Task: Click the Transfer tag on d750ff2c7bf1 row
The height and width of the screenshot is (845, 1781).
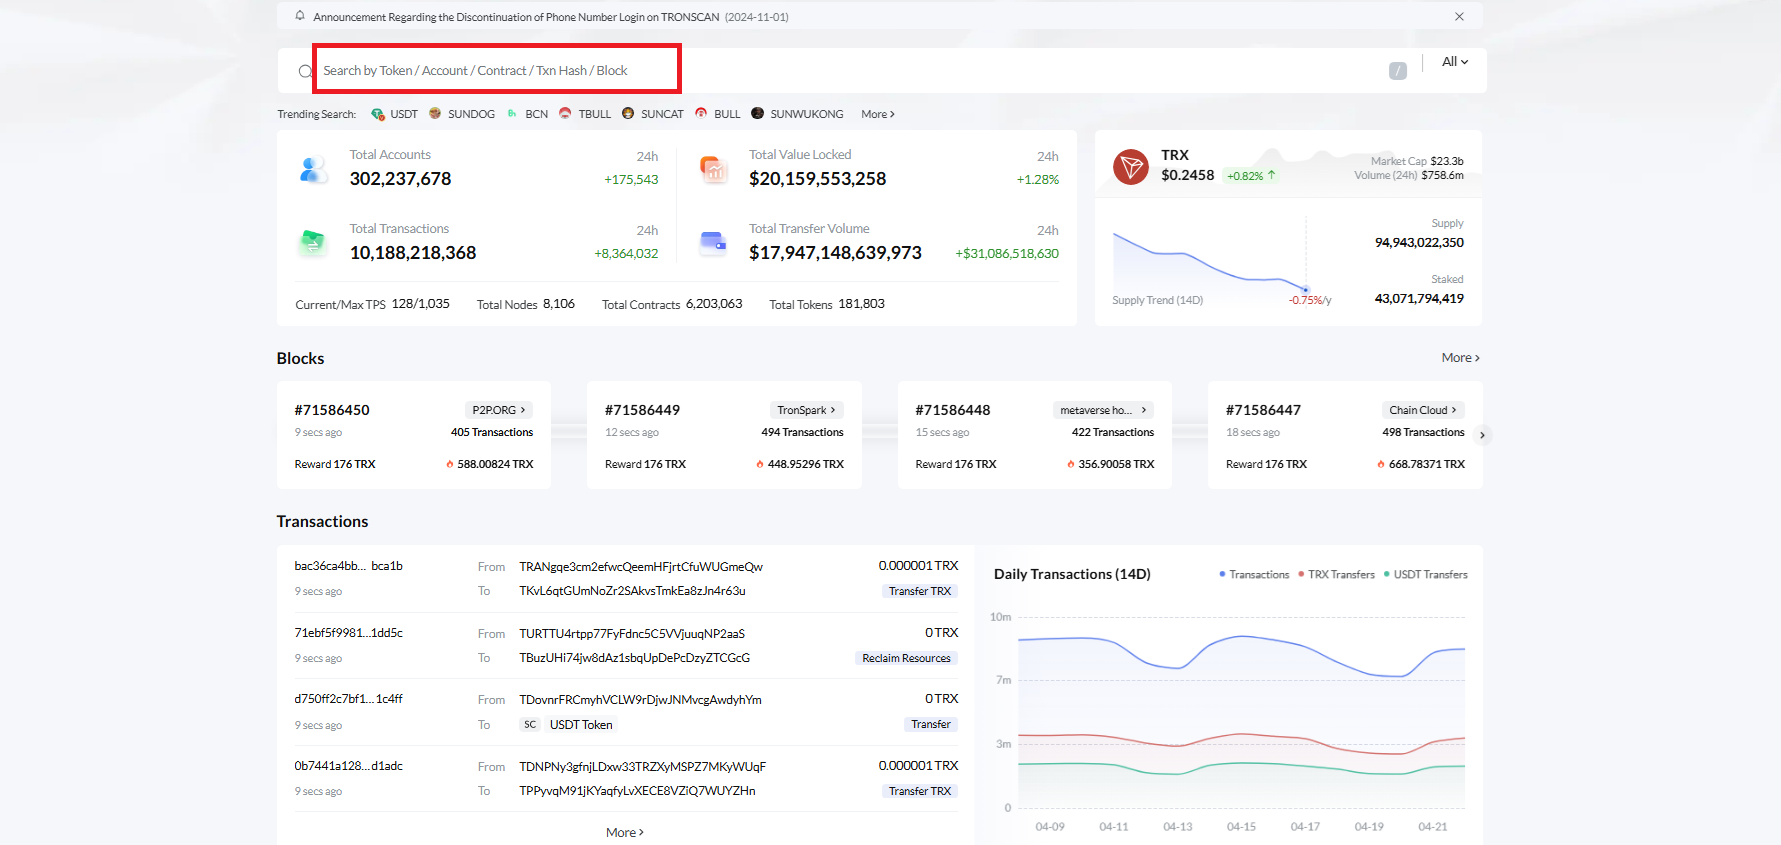Action: click(931, 724)
